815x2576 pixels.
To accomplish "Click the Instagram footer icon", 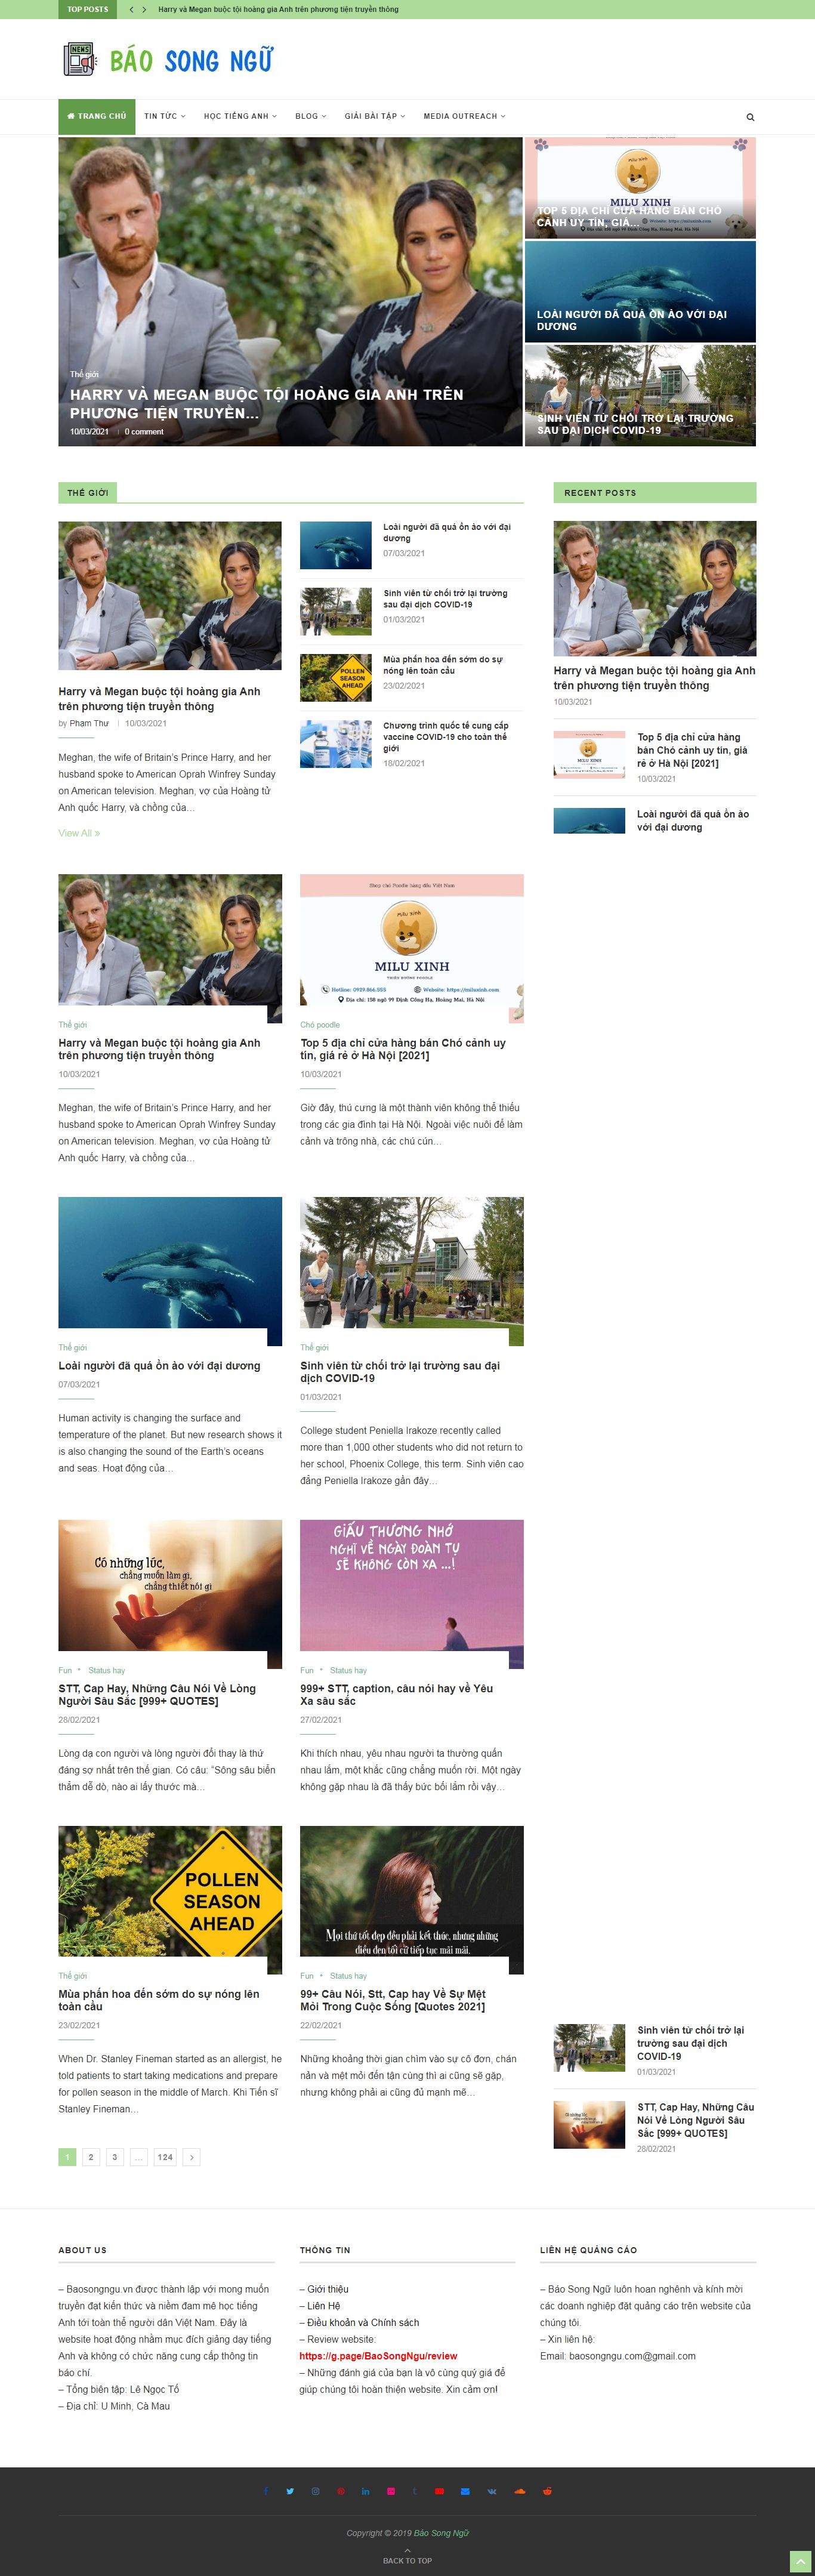I will 316,2491.
